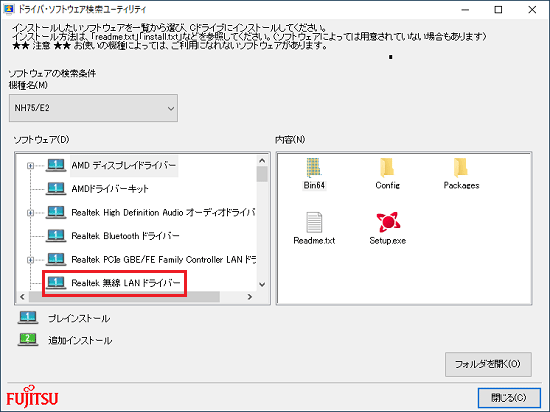The width and height of the screenshot is (550, 412).
Task: Click the 閉じる(C) button
Action: pos(509,398)
